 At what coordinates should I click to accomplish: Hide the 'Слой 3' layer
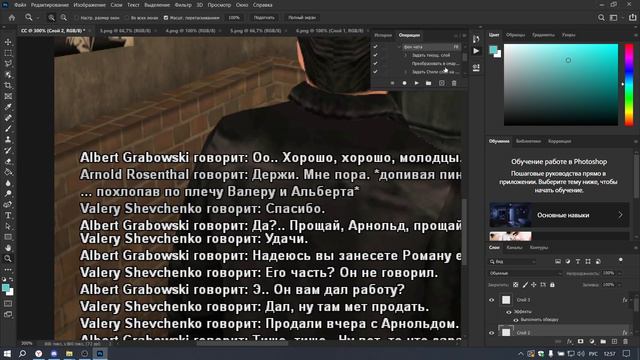click(491, 300)
